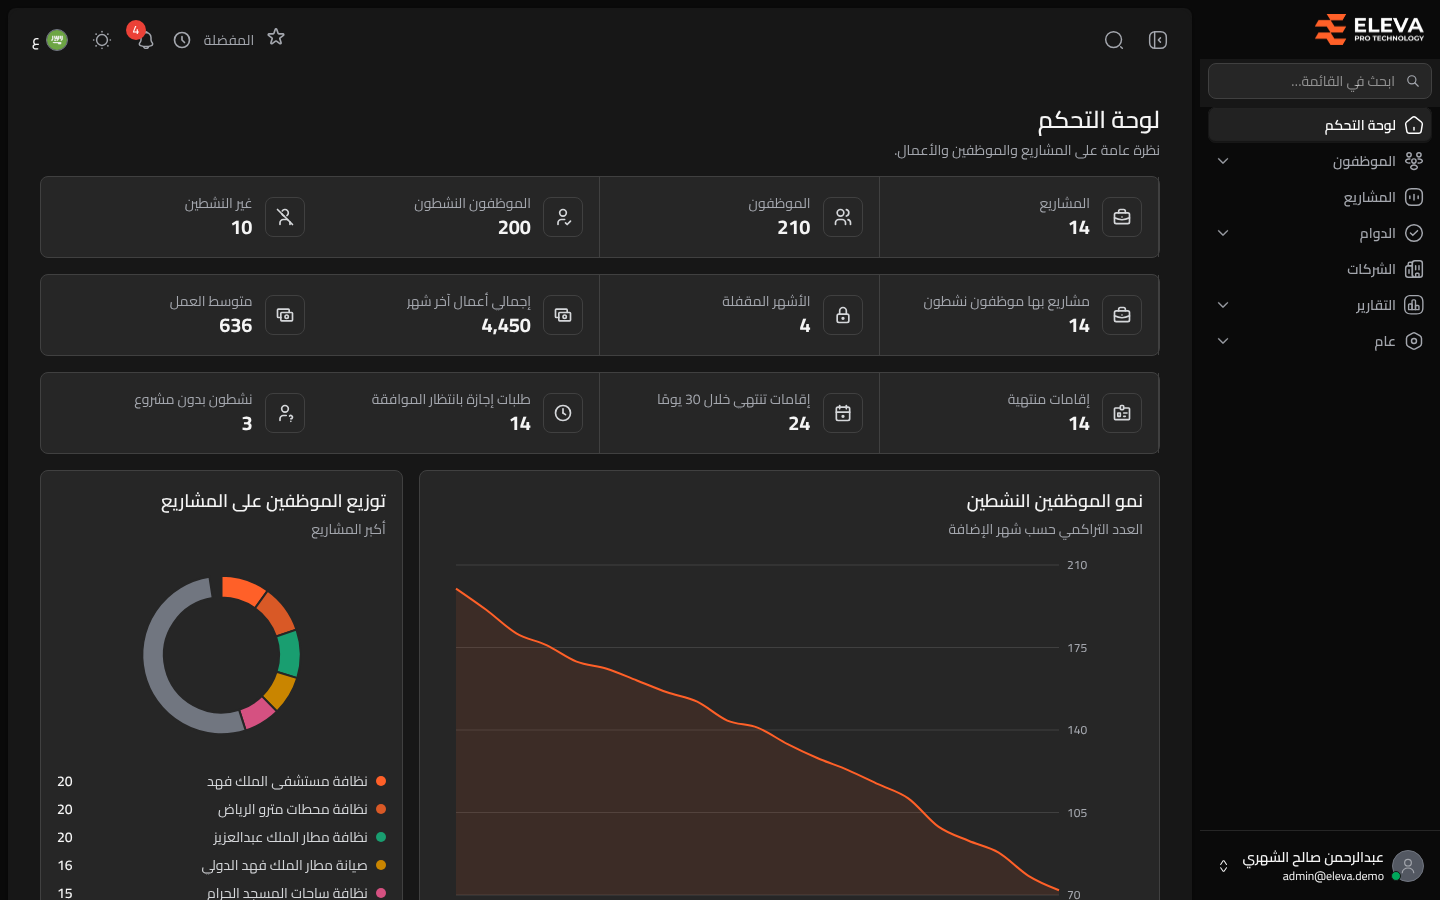This screenshot has width=1440, height=900.
Task: Click the calendar icon on the إقامات تنتهي خلال 30 يومًا card
Action: (843, 413)
